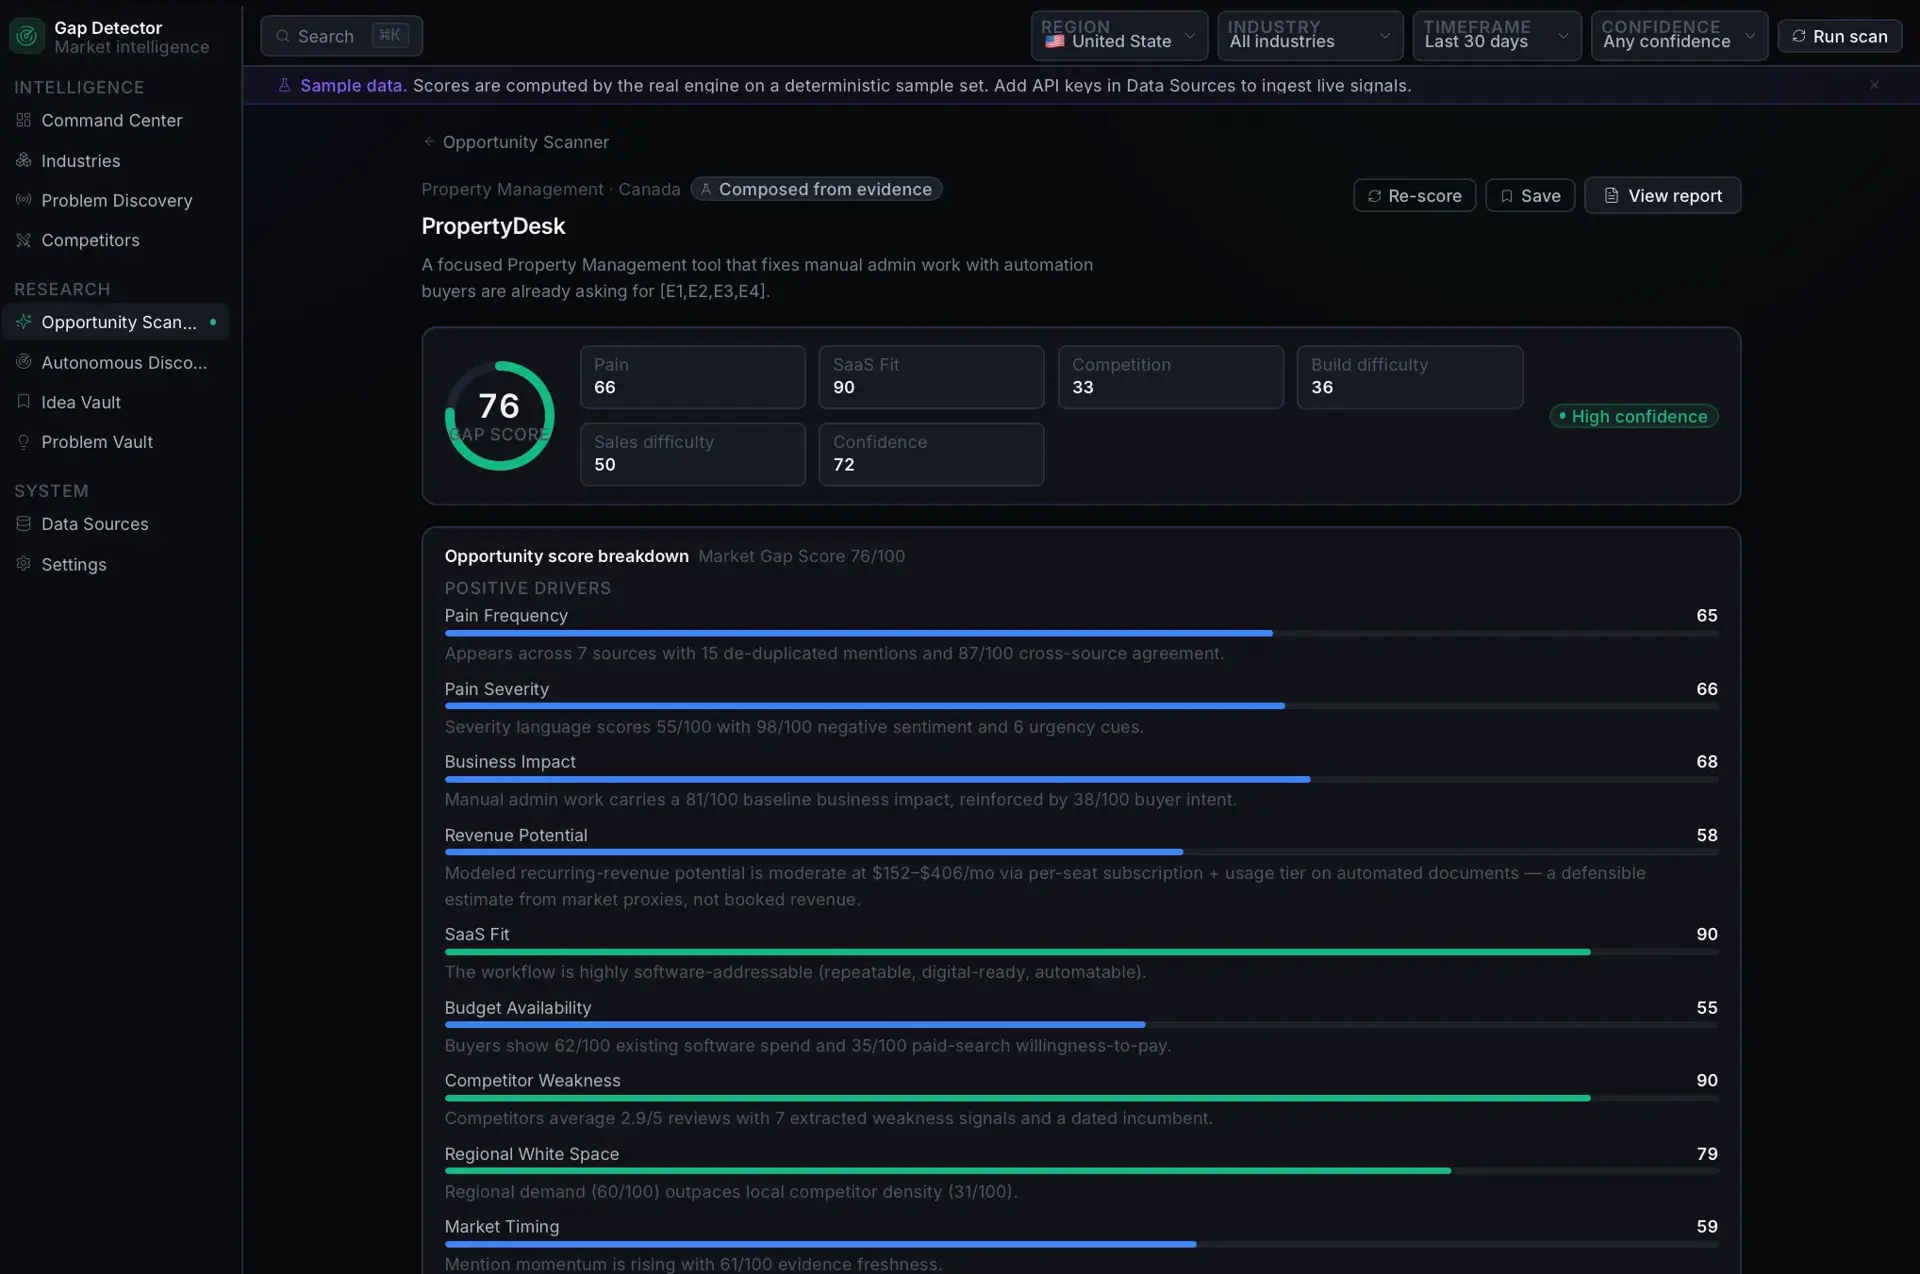Click the Search field
The width and height of the screenshot is (1920, 1274).
[341, 36]
